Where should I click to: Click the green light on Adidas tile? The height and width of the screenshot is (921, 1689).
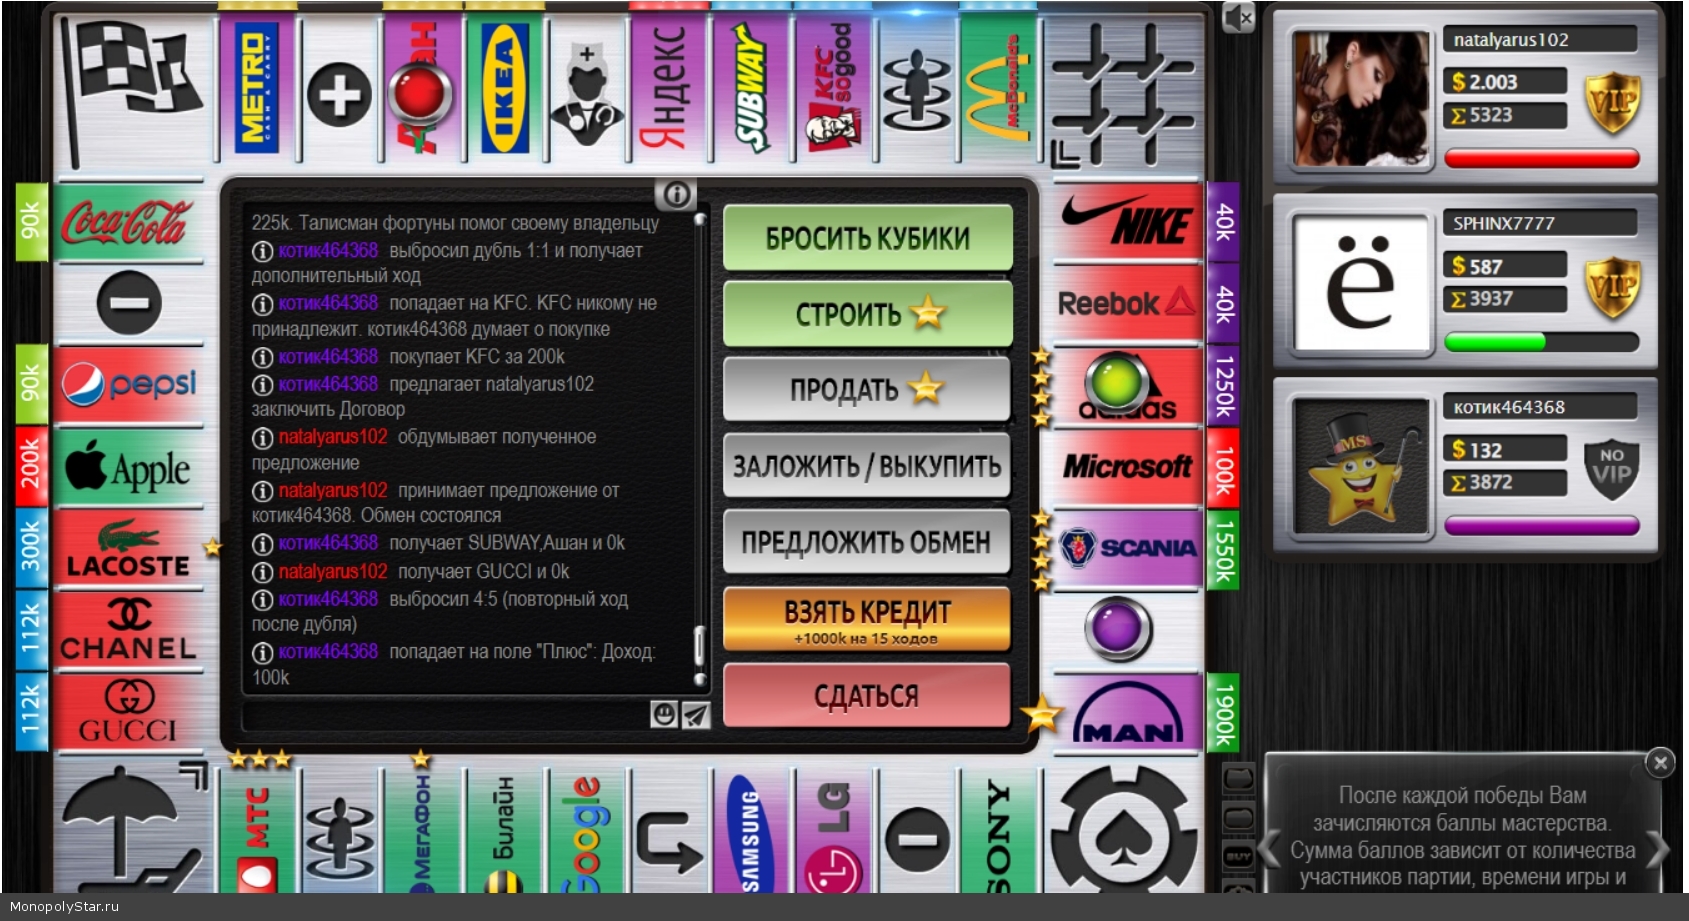pos(1117,381)
